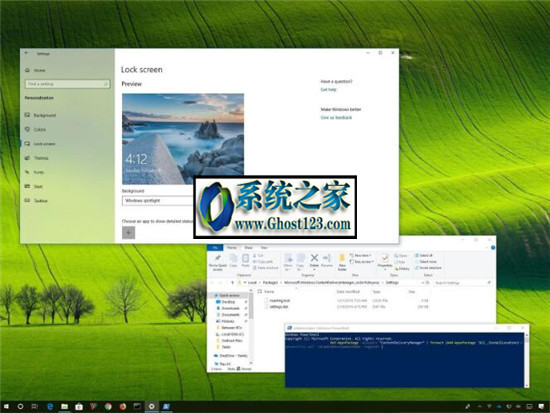
Task: Go to Home in Settings sidebar
Action: coord(35,70)
